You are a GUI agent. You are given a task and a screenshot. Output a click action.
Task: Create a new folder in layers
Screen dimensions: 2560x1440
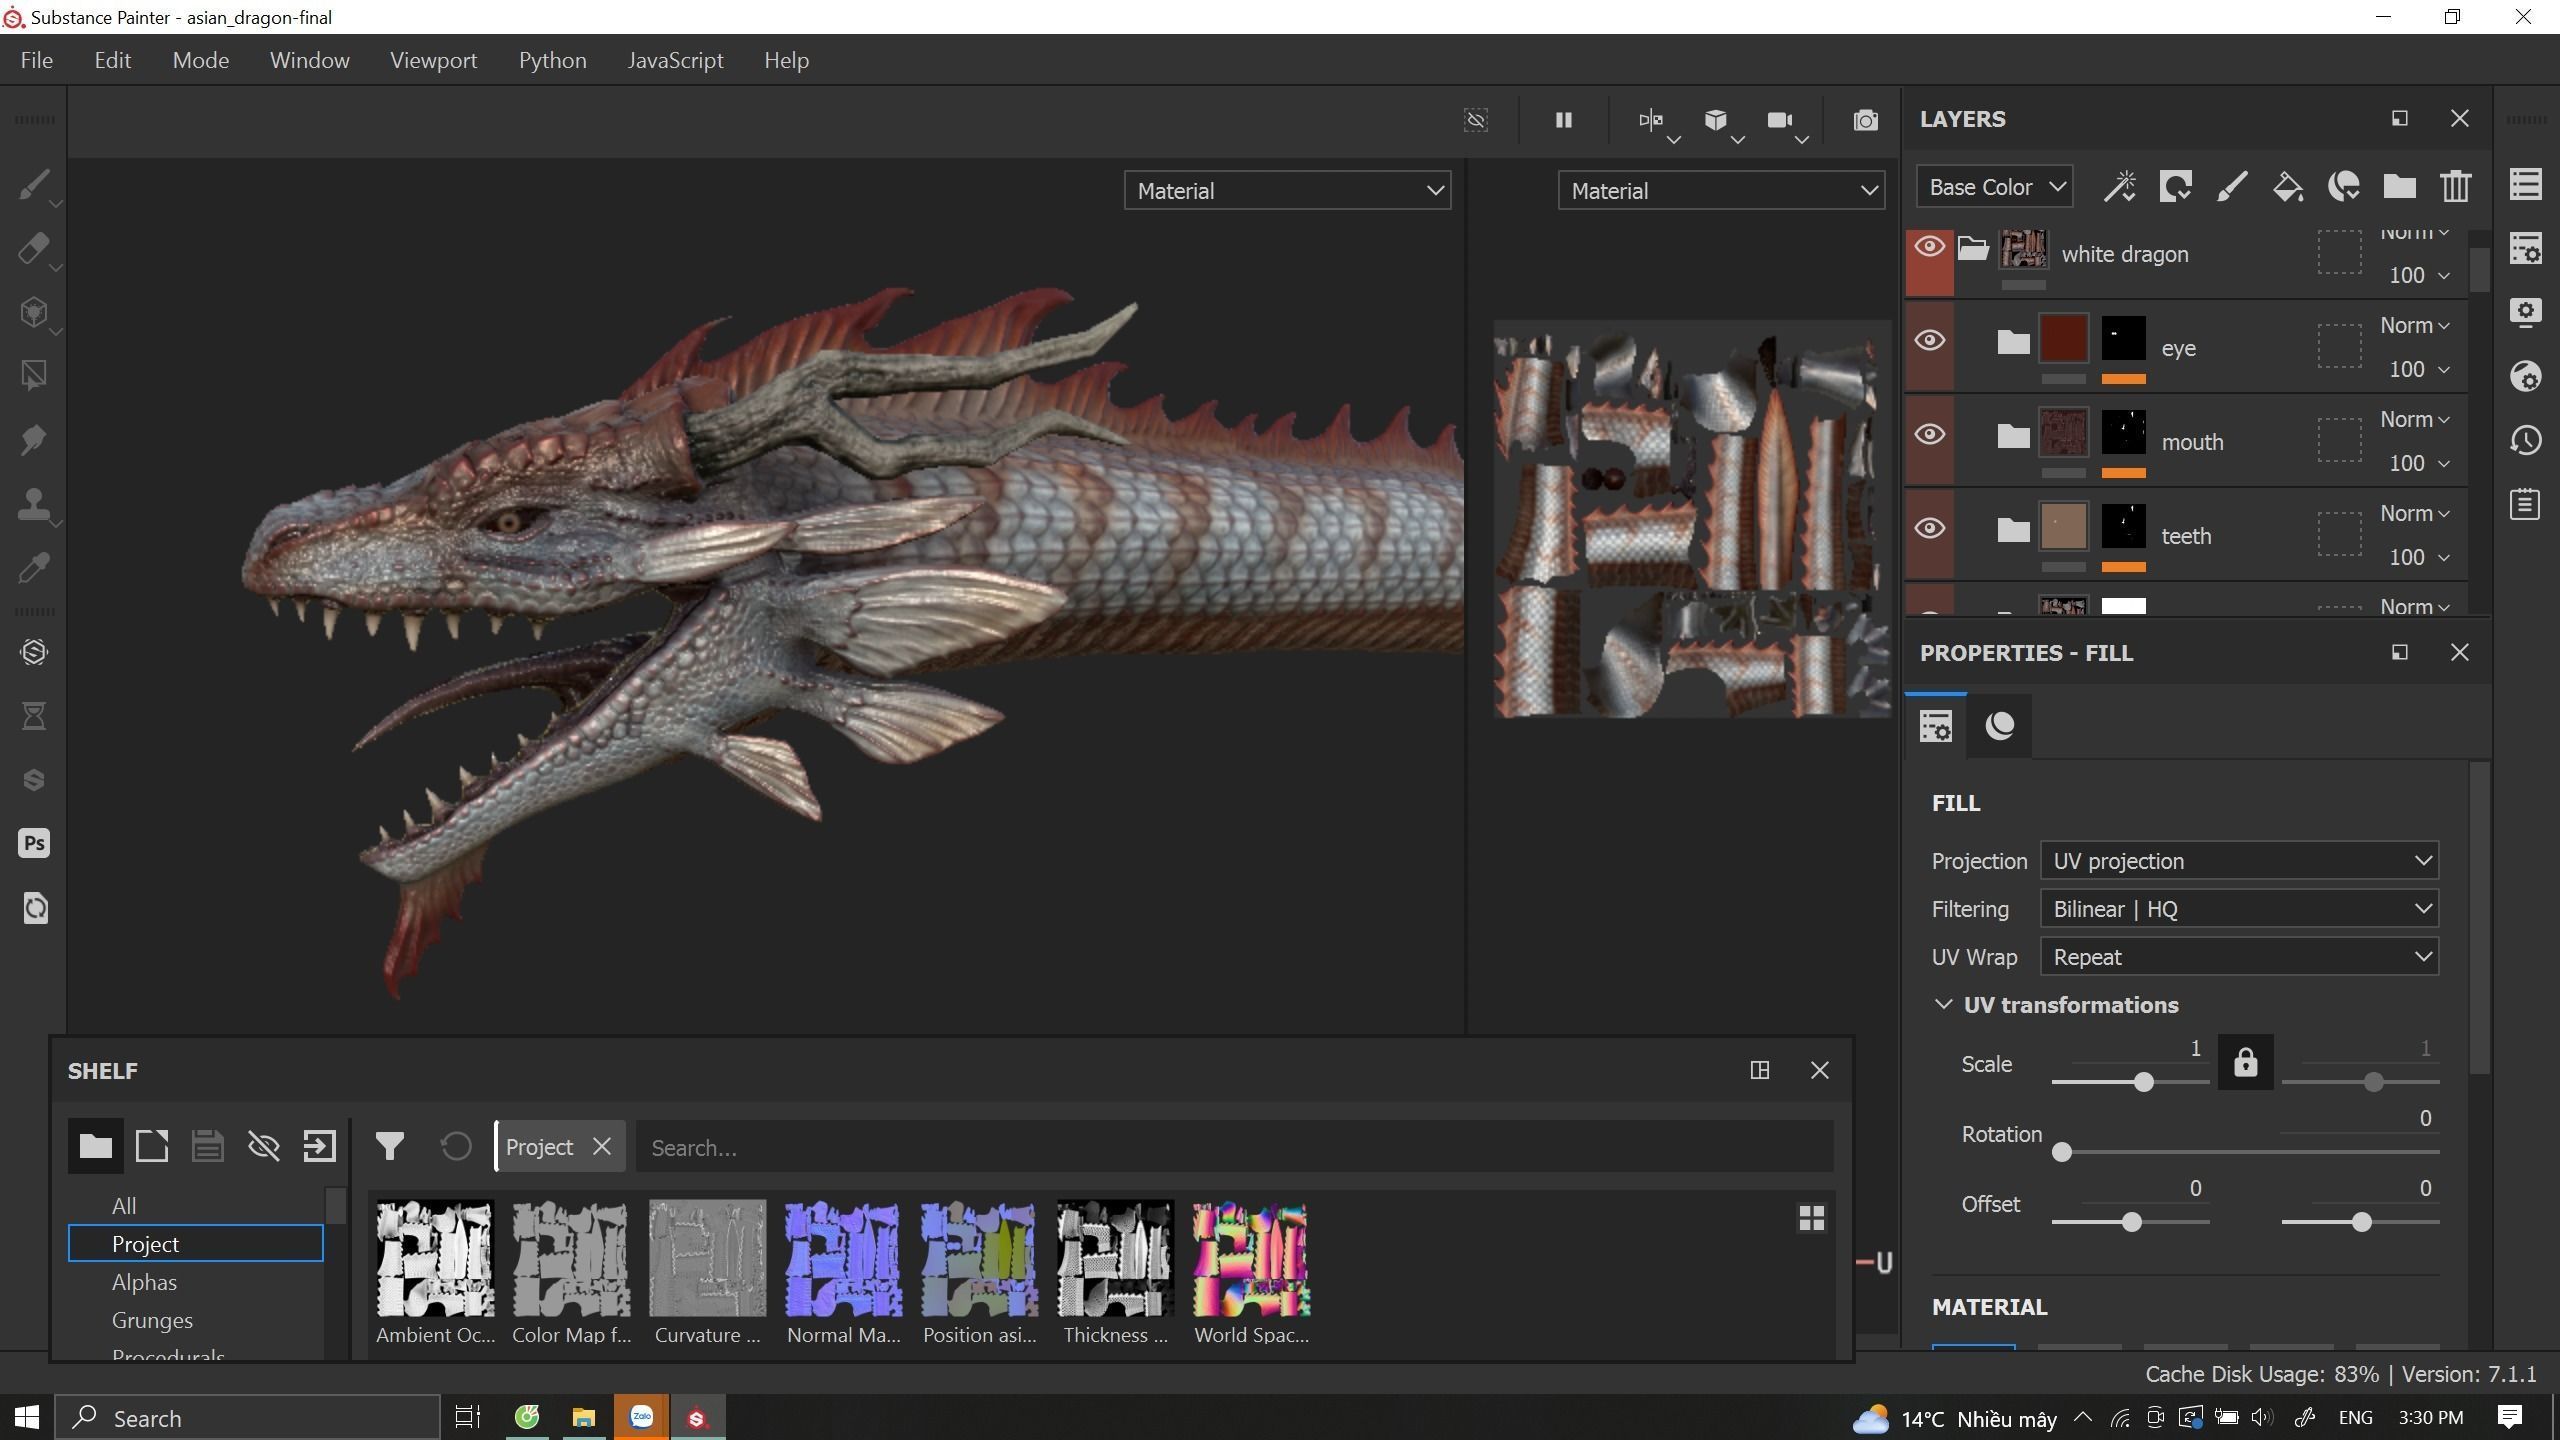(2400, 187)
